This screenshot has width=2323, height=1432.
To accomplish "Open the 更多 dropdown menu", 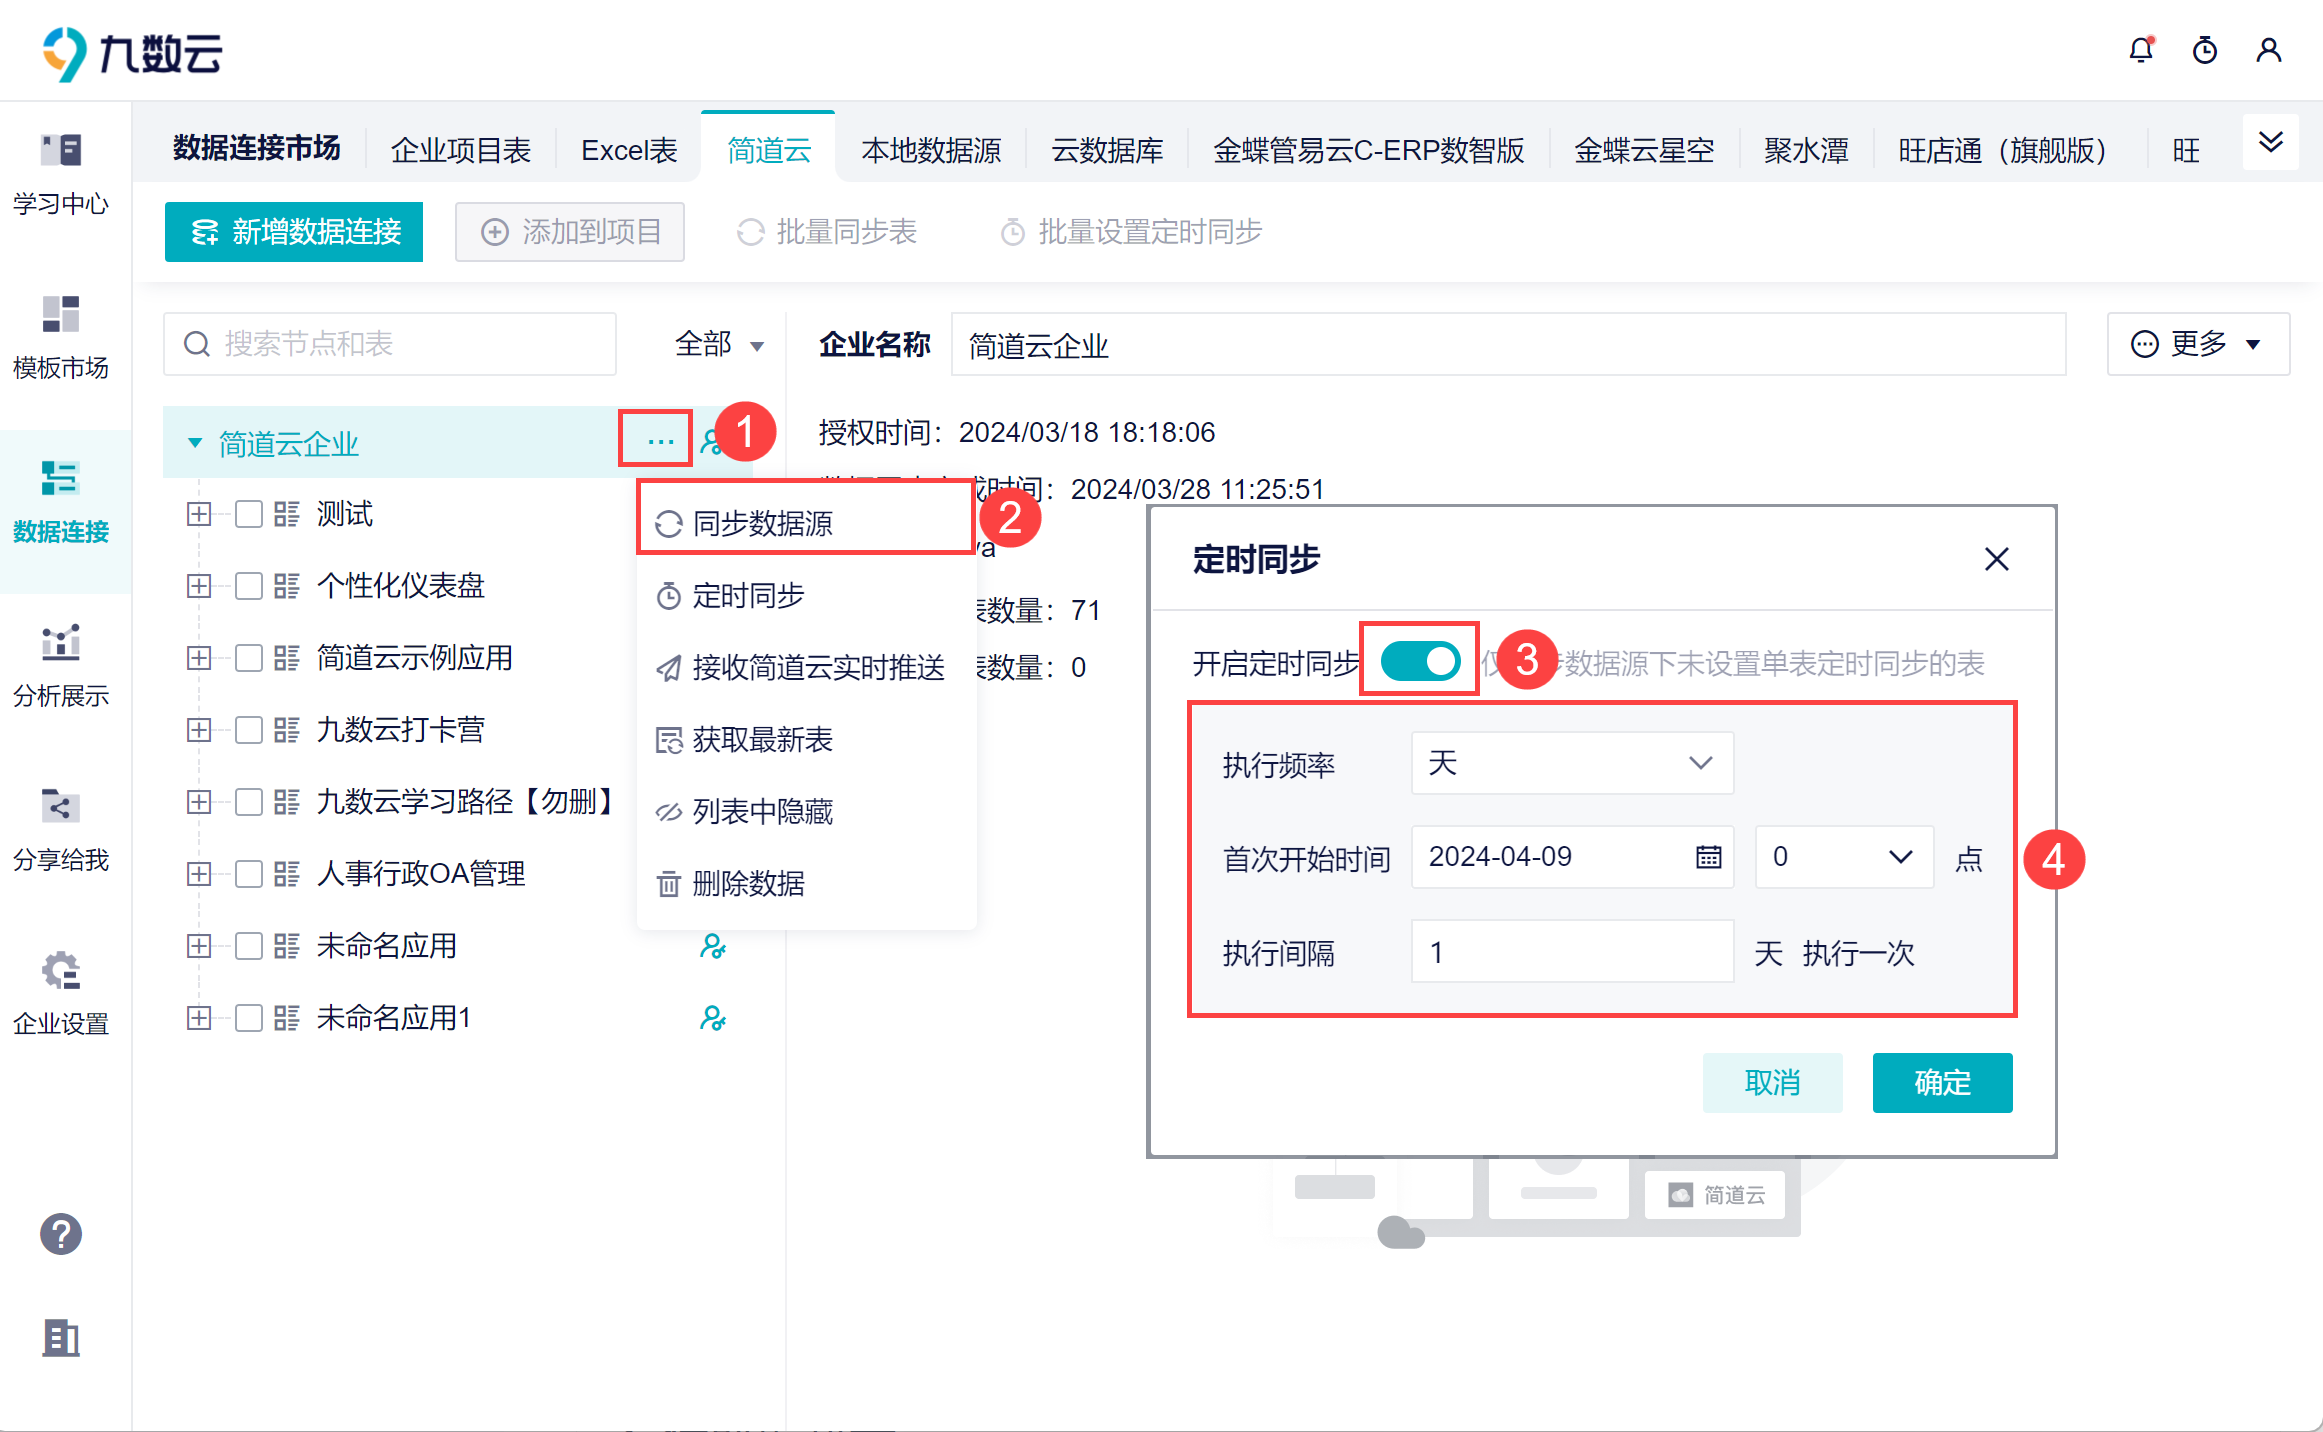I will (x=2197, y=344).
